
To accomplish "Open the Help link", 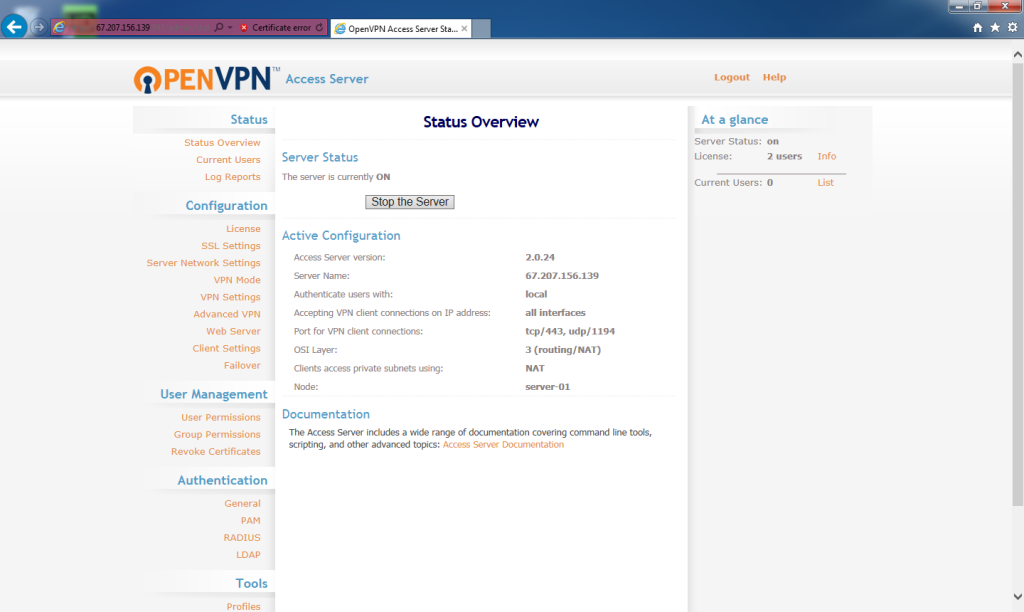I will coord(775,77).
